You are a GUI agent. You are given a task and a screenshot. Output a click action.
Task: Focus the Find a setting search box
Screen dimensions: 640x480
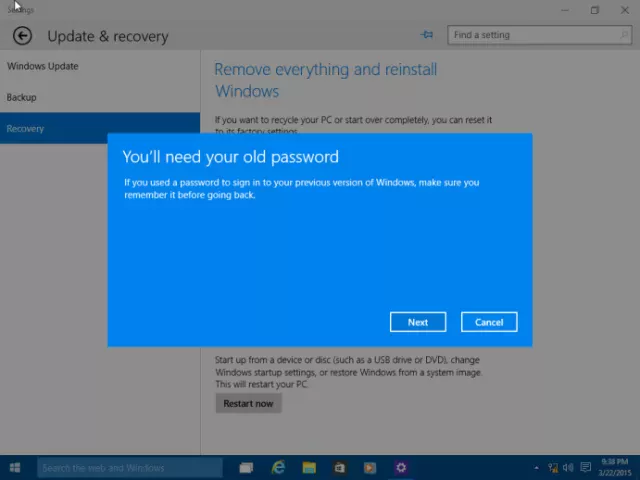tap(540, 35)
